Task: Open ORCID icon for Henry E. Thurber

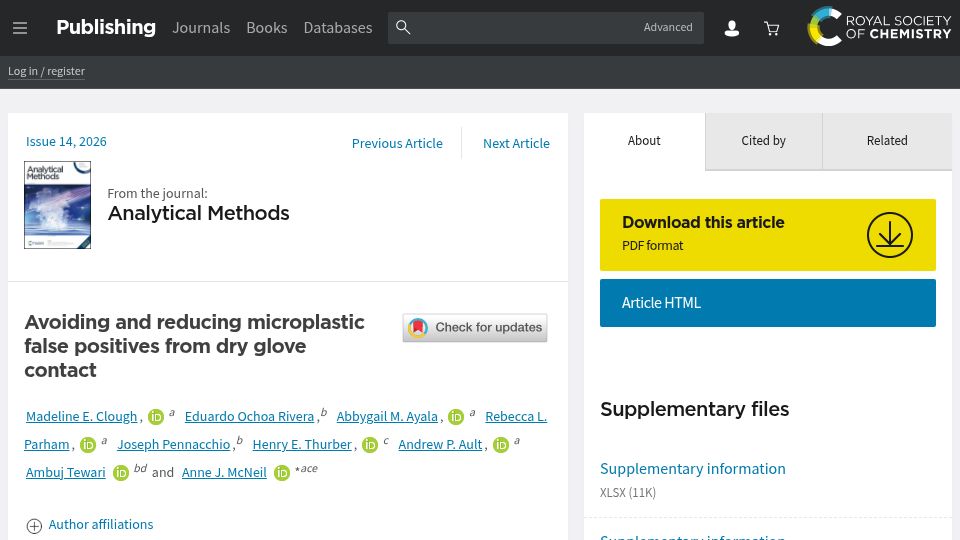Action: coord(370,445)
